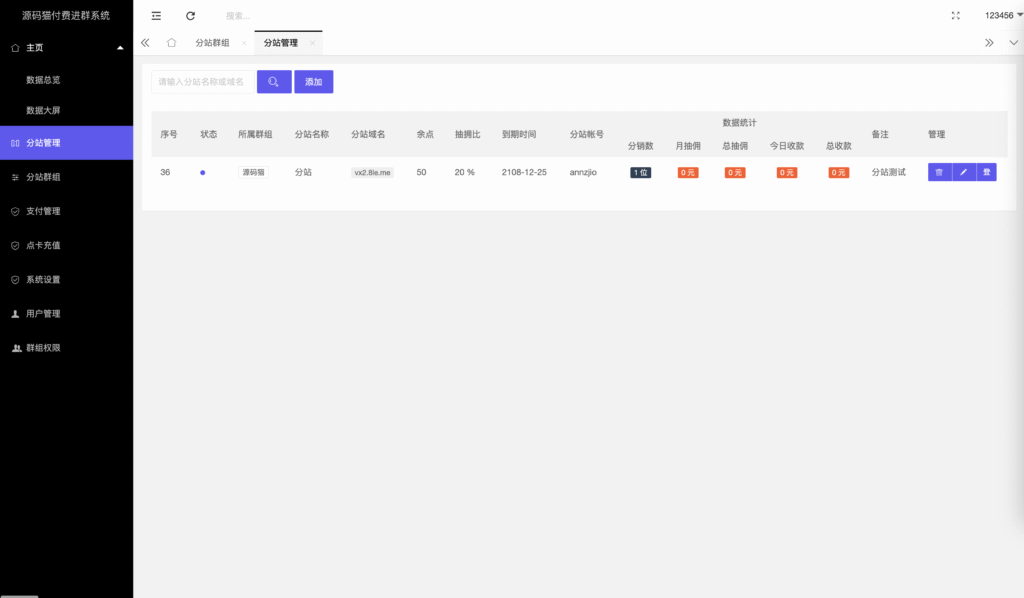Open 支付管理 in the sidebar
1024x598 pixels.
(43, 211)
